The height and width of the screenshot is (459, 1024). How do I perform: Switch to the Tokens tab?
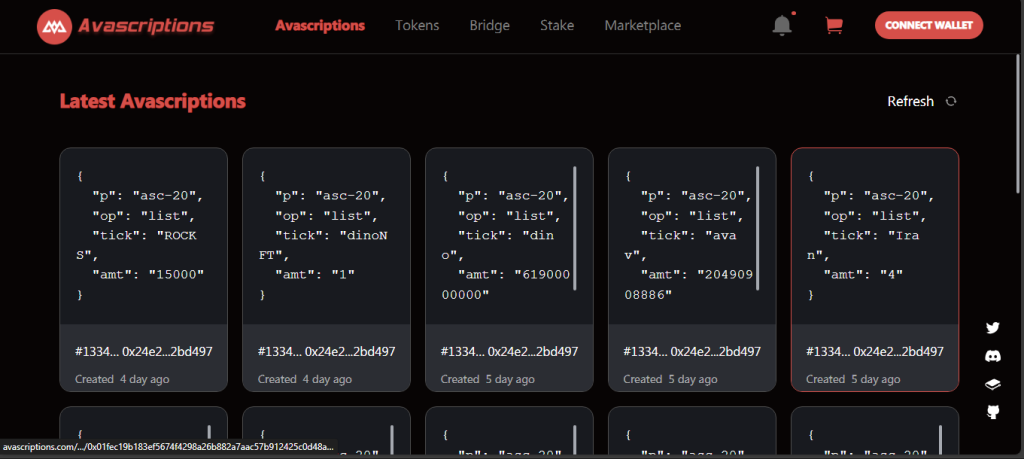click(417, 26)
